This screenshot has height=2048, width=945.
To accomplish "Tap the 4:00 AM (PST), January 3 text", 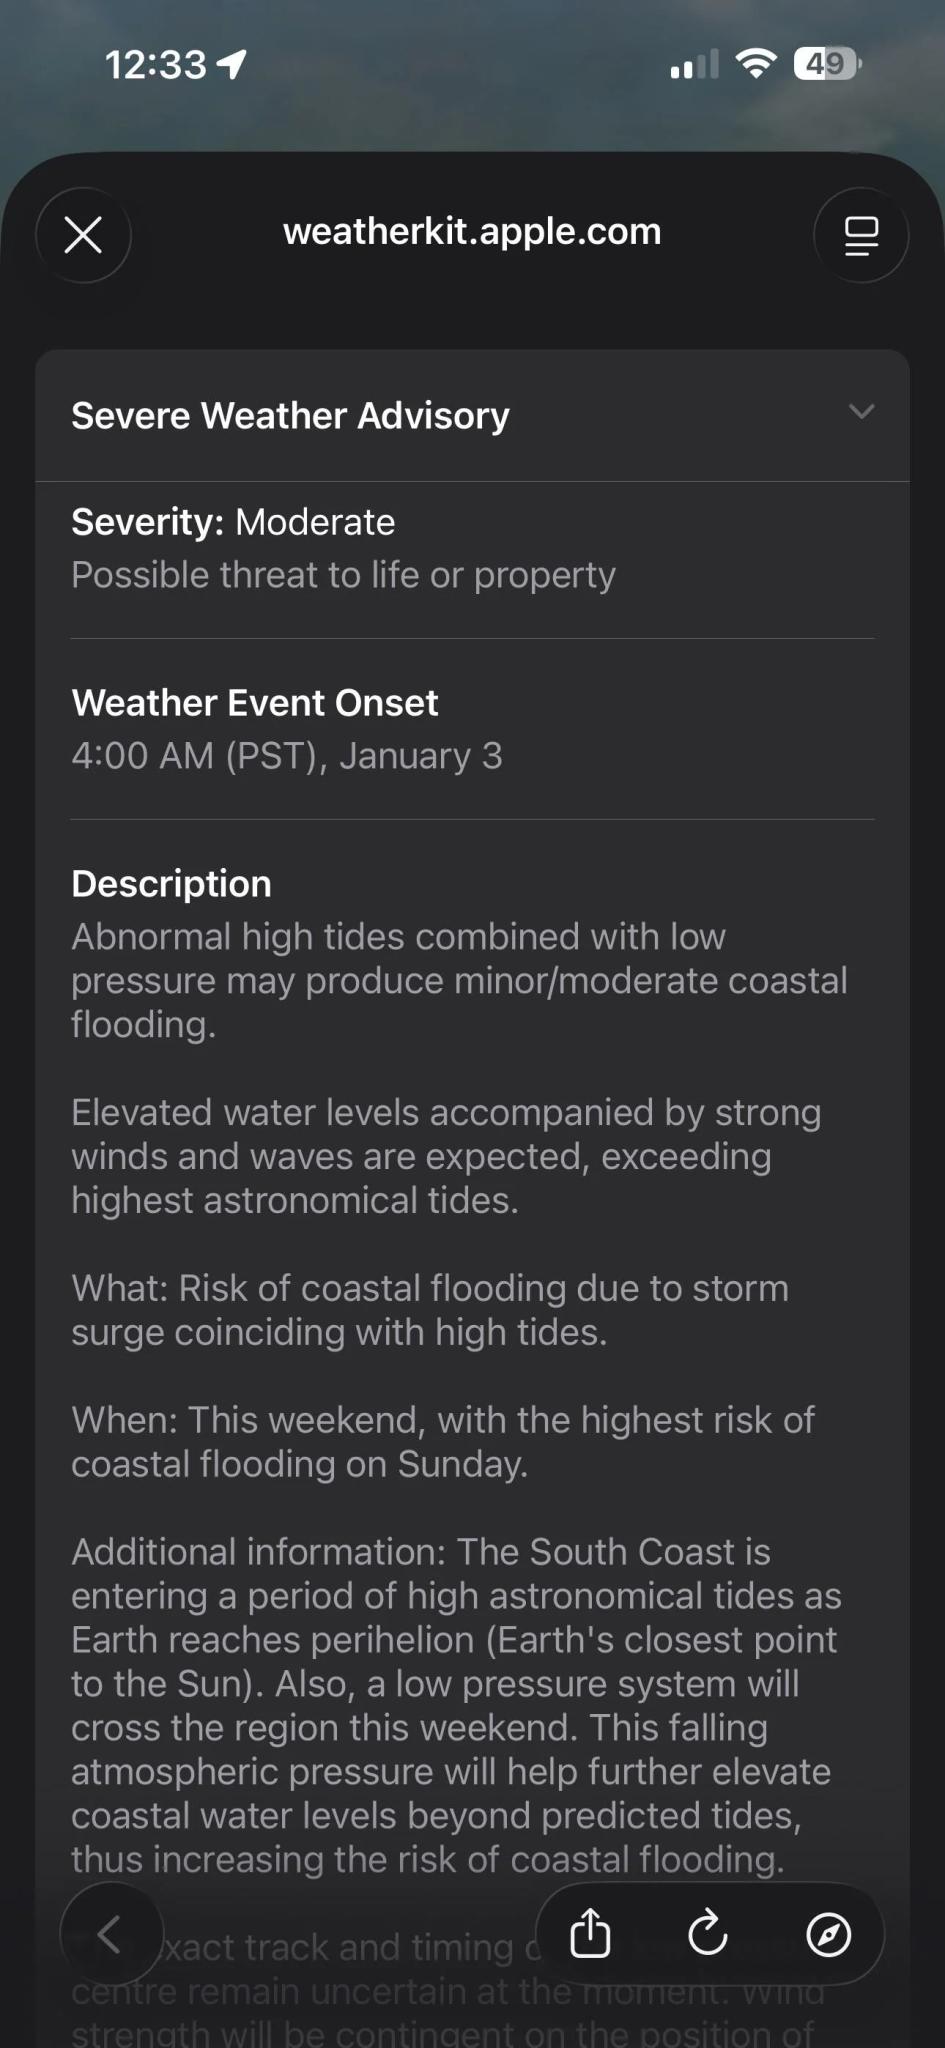I will coord(286,756).
